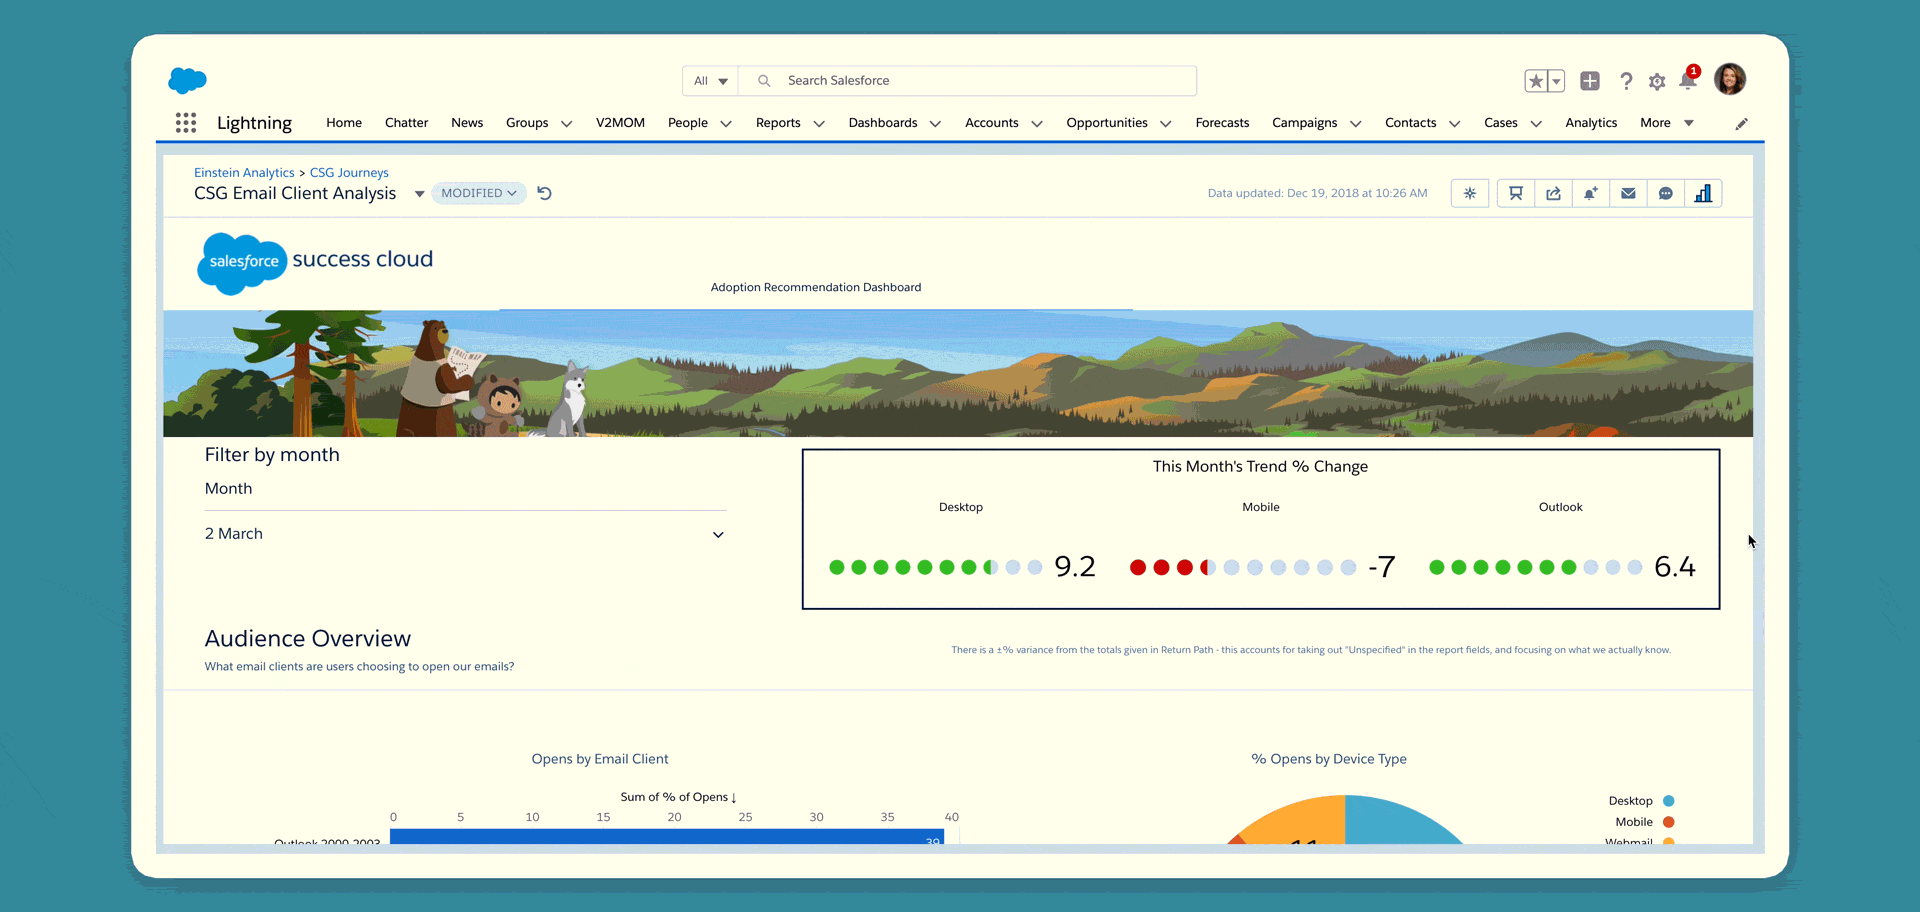Click the Einstein Analytics breadcrumb link
This screenshot has width=1920, height=912.
click(244, 173)
